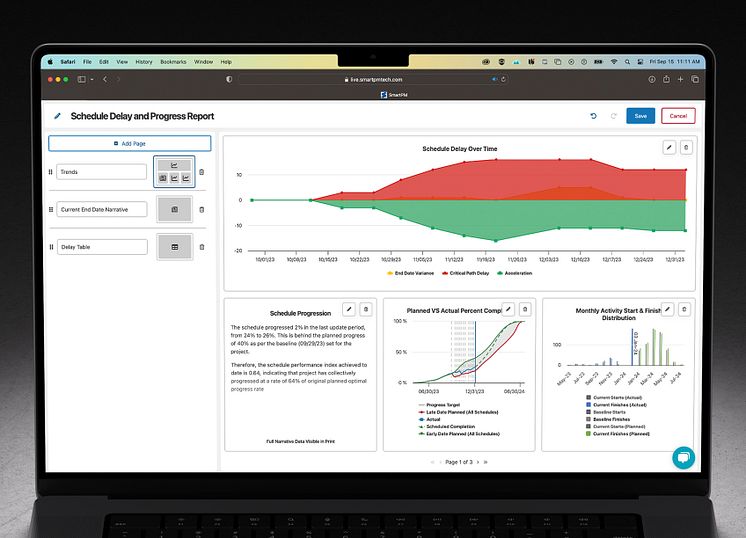This screenshot has width=746, height=538.
Task: Click the privacy shield icon in Safari
Action: coord(229,79)
